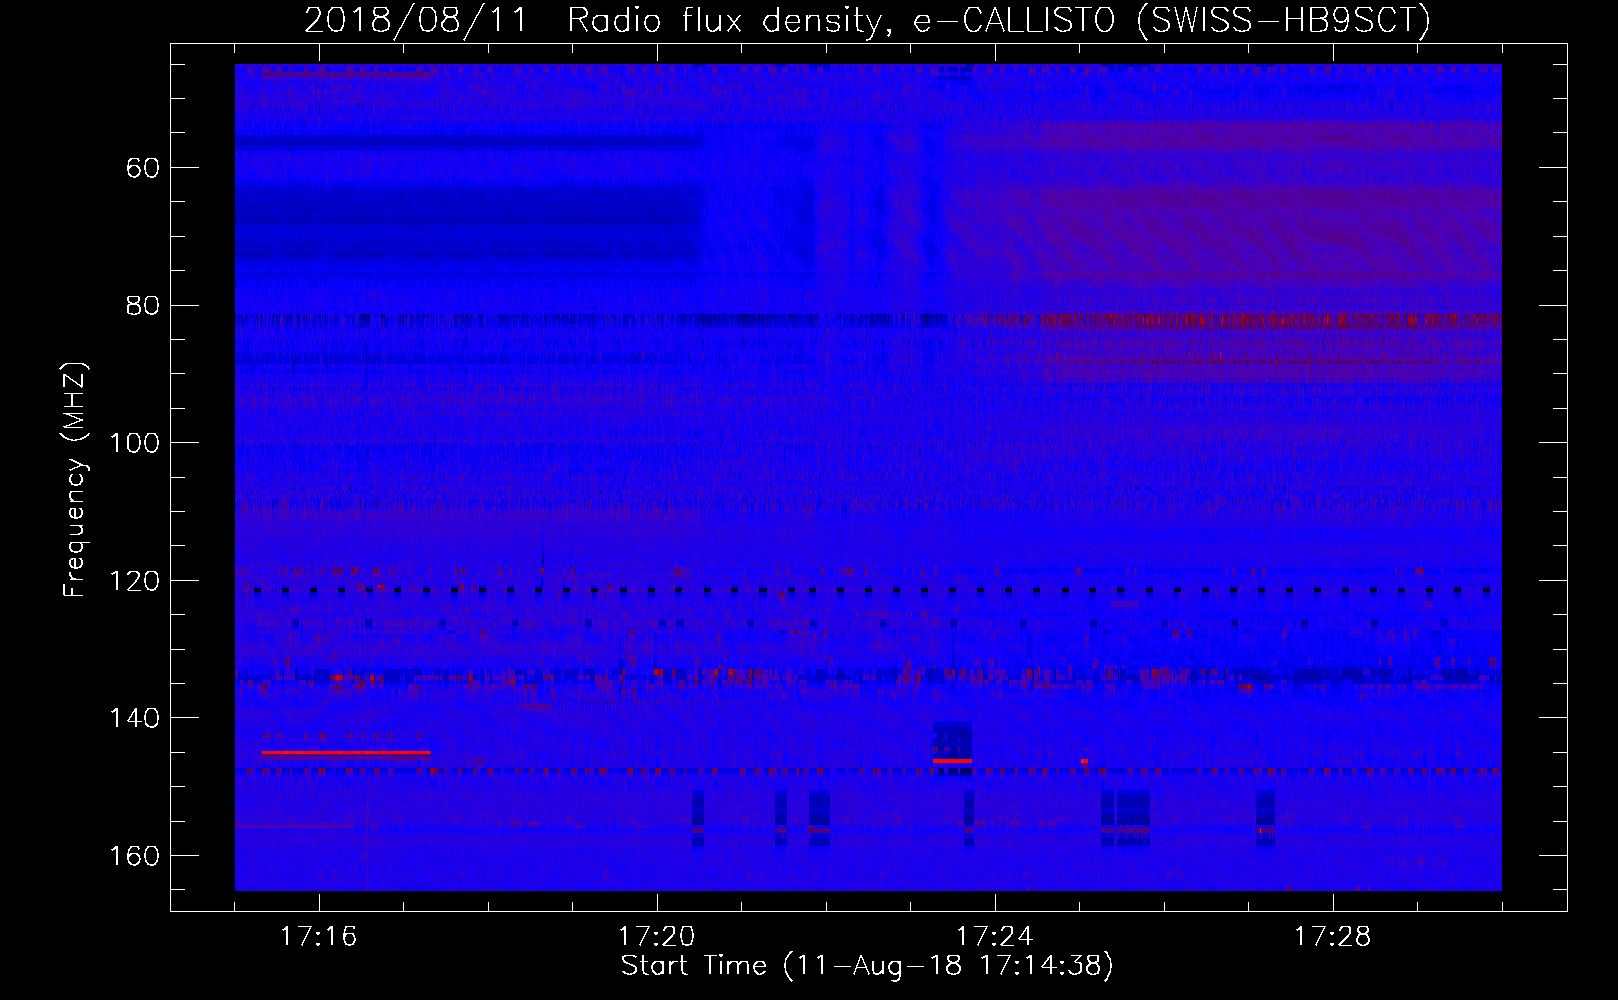This screenshot has width=1618, height=1000.
Task: Click the 60 frequency tick label
Action: coord(143,168)
